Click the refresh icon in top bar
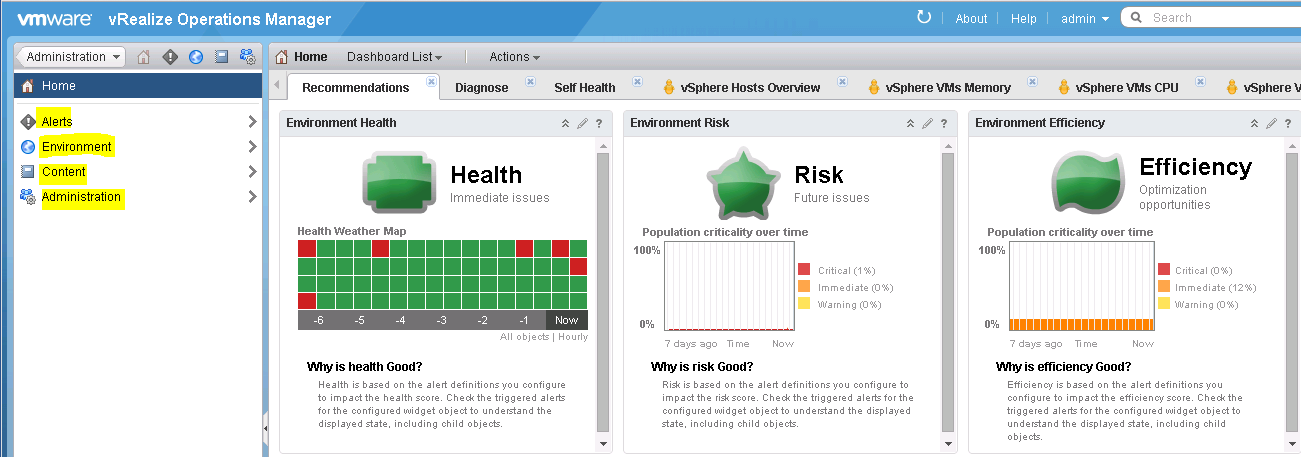Screen dimensions: 1301x457 pyautogui.click(x=924, y=17)
